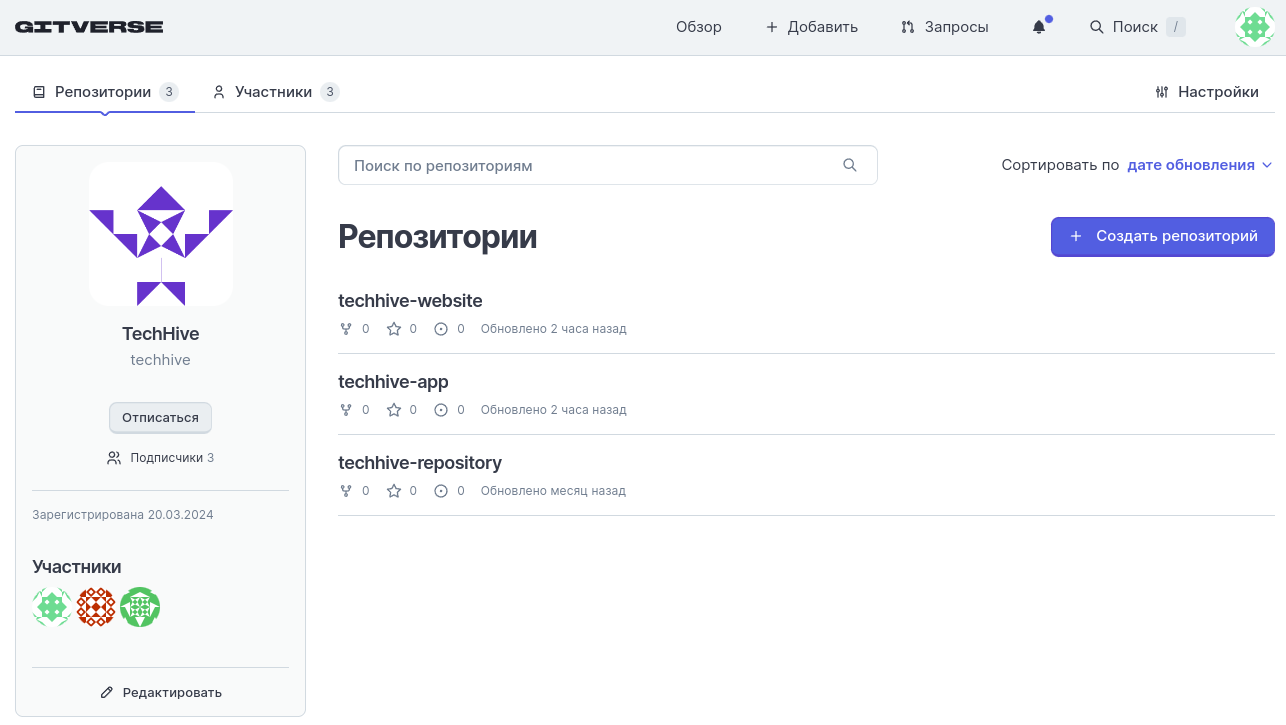This screenshot has width=1286, height=725.
Task: Open the notifications bell
Action: (1039, 27)
